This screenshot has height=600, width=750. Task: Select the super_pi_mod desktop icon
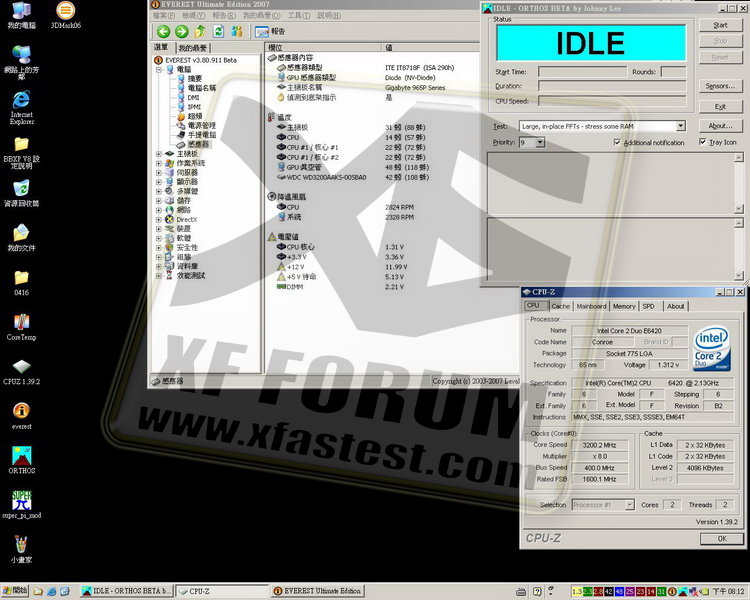(22, 504)
